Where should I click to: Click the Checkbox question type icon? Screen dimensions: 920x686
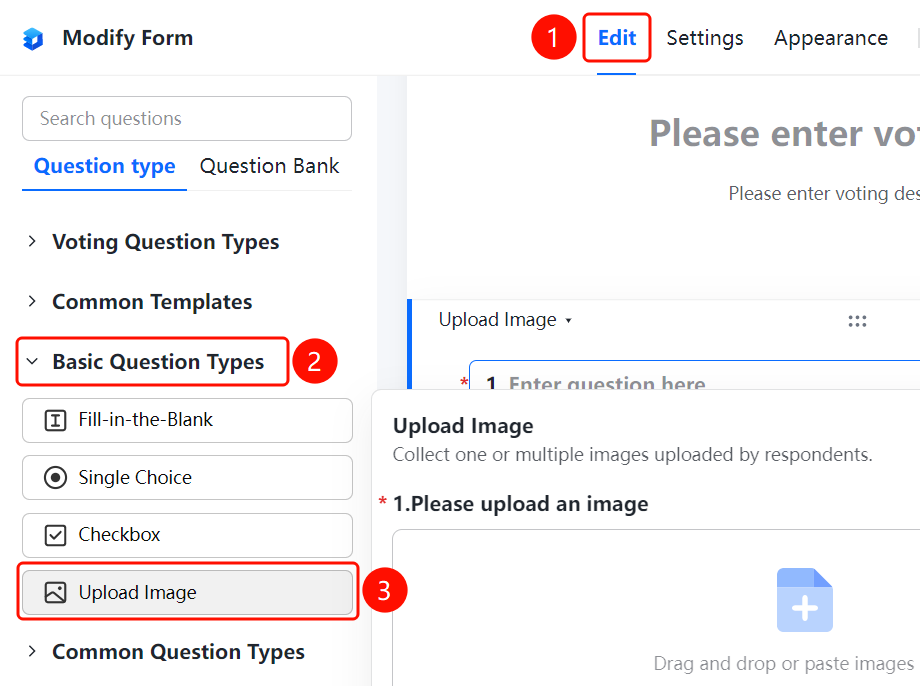[x=55, y=535]
